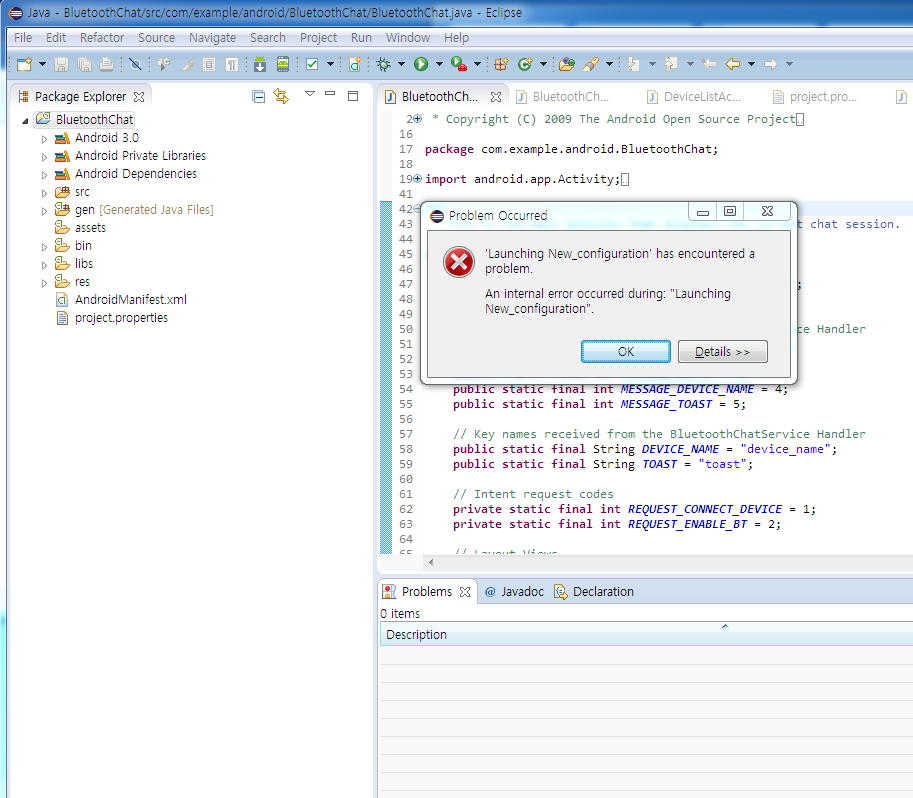Click OK in Problem Occurred dialog
913x798 pixels.
pos(626,352)
